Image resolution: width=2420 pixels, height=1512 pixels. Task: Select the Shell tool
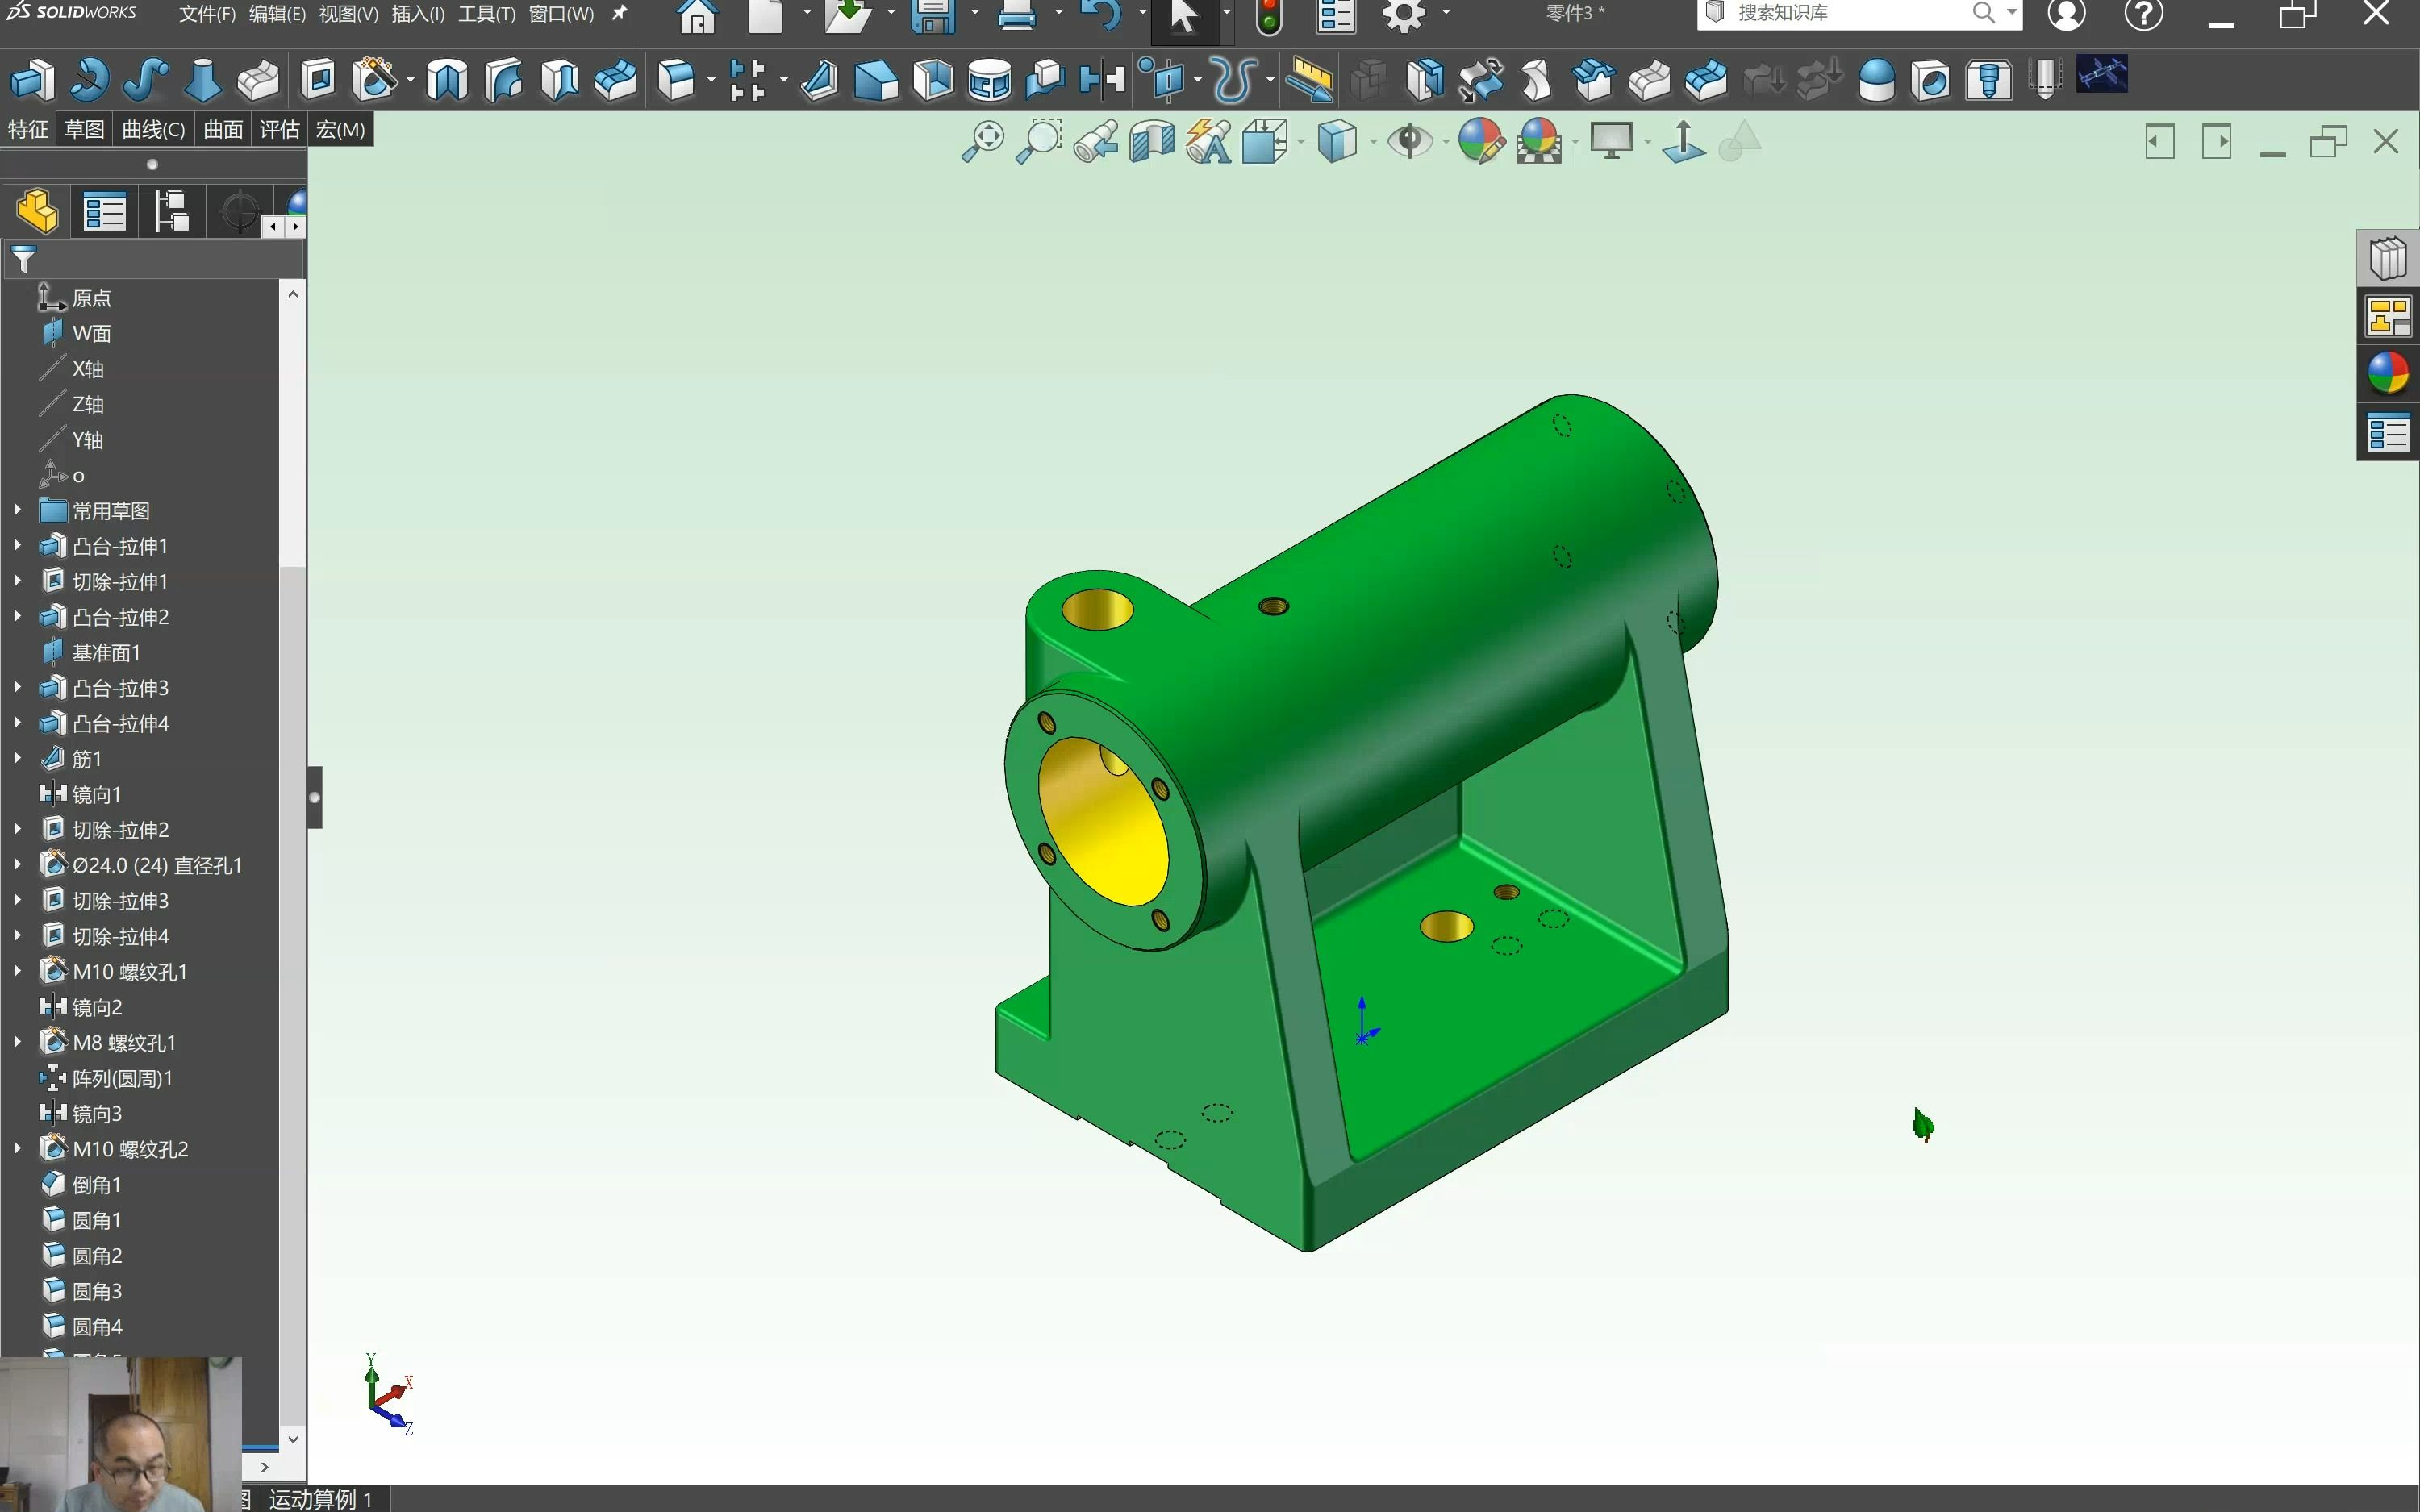pyautogui.click(x=933, y=80)
